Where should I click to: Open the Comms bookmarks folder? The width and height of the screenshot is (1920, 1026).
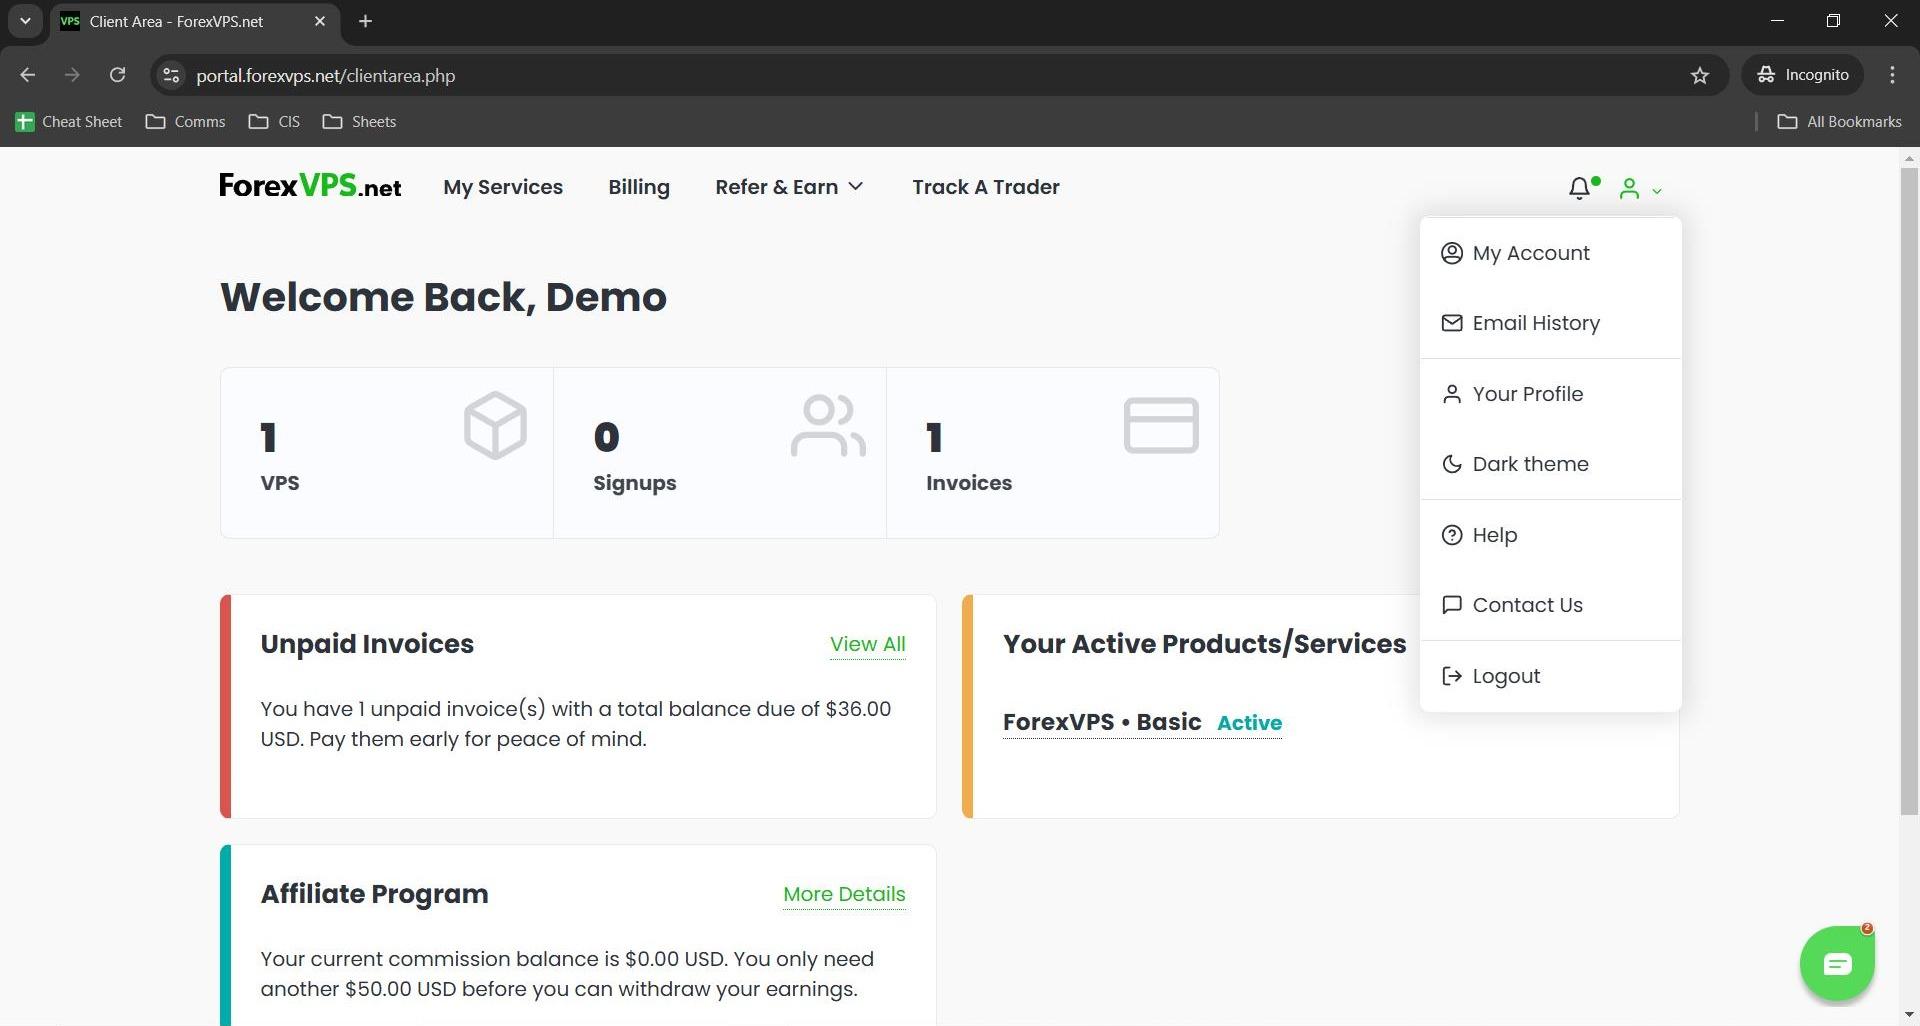click(185, 122)
